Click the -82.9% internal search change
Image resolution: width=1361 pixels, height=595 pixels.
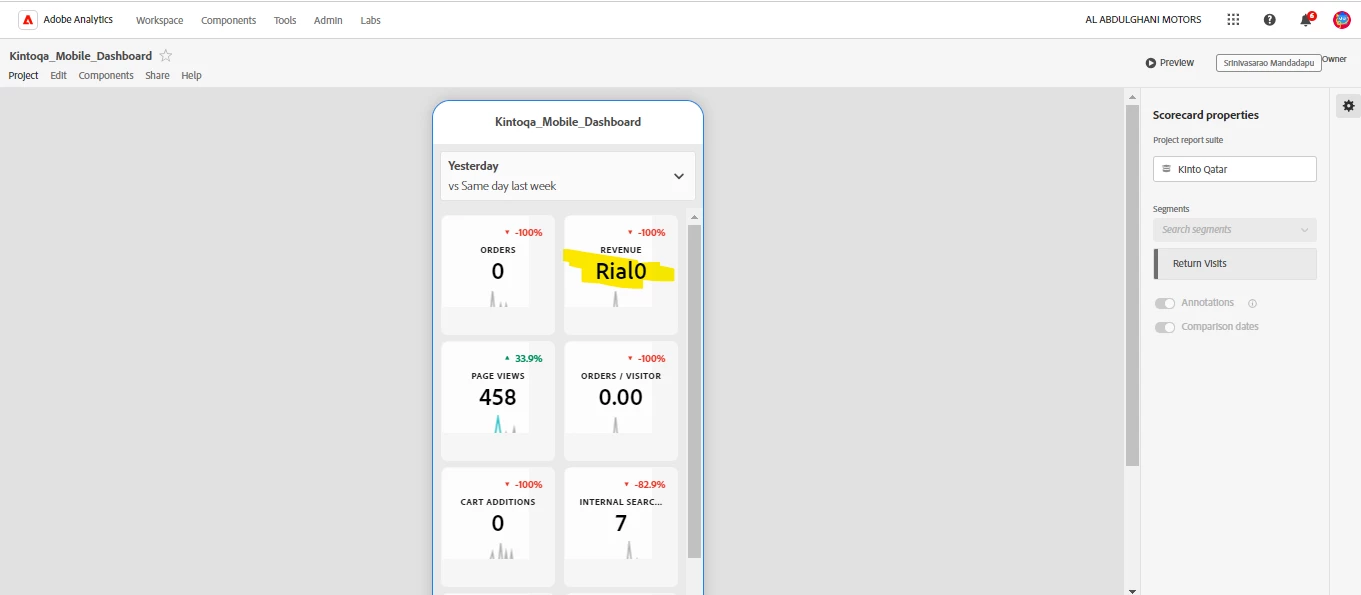tap(650, 484)
